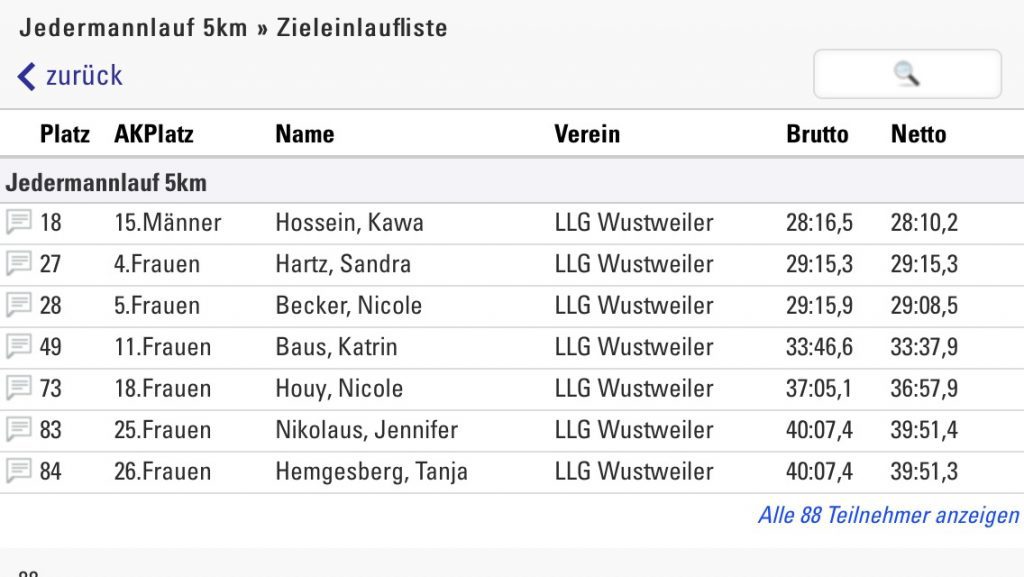Sort by the Platz column header
Viewport: 1024px width, 577px height.
click(x=65, y=134)
